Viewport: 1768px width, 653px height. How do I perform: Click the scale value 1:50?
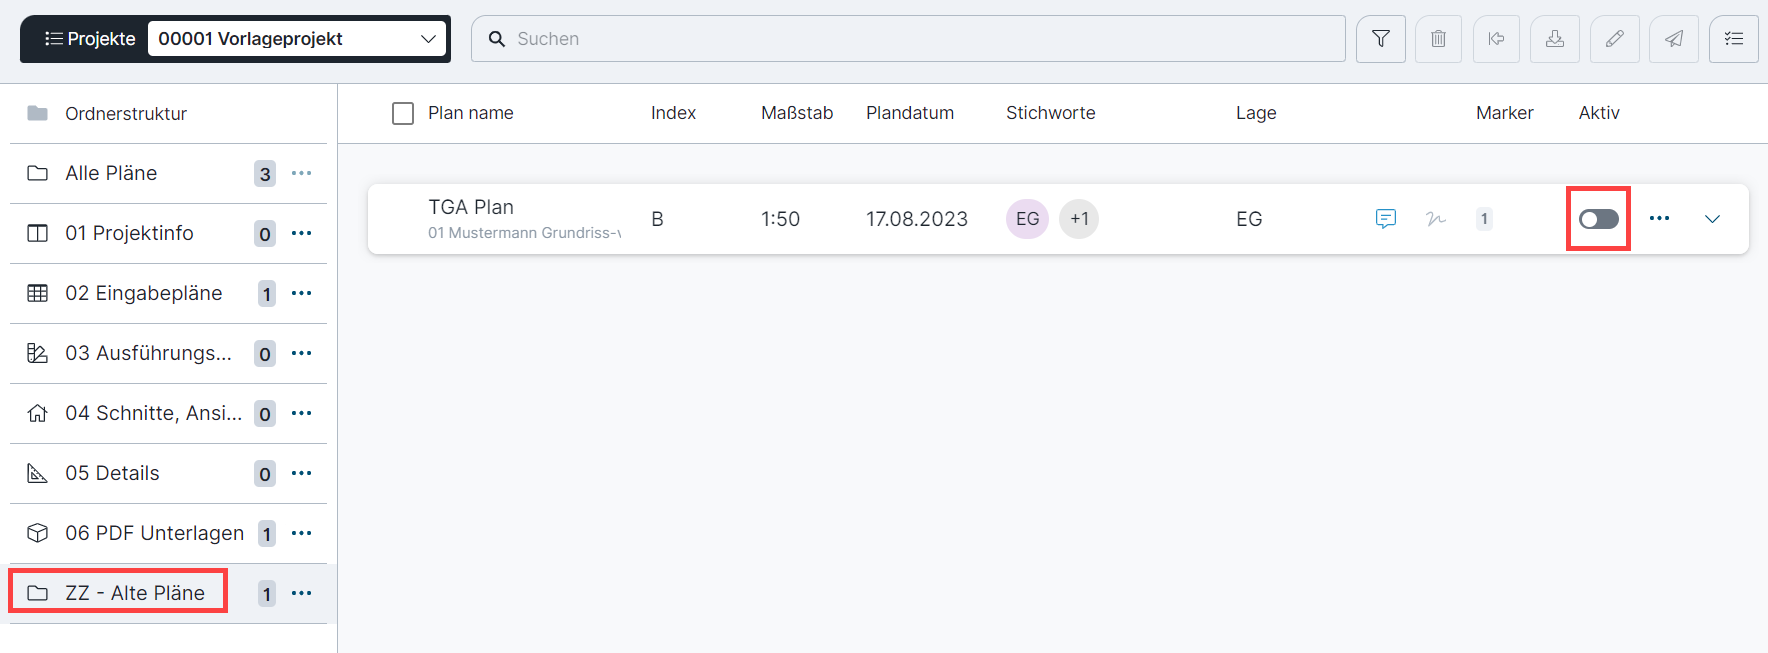780,219
